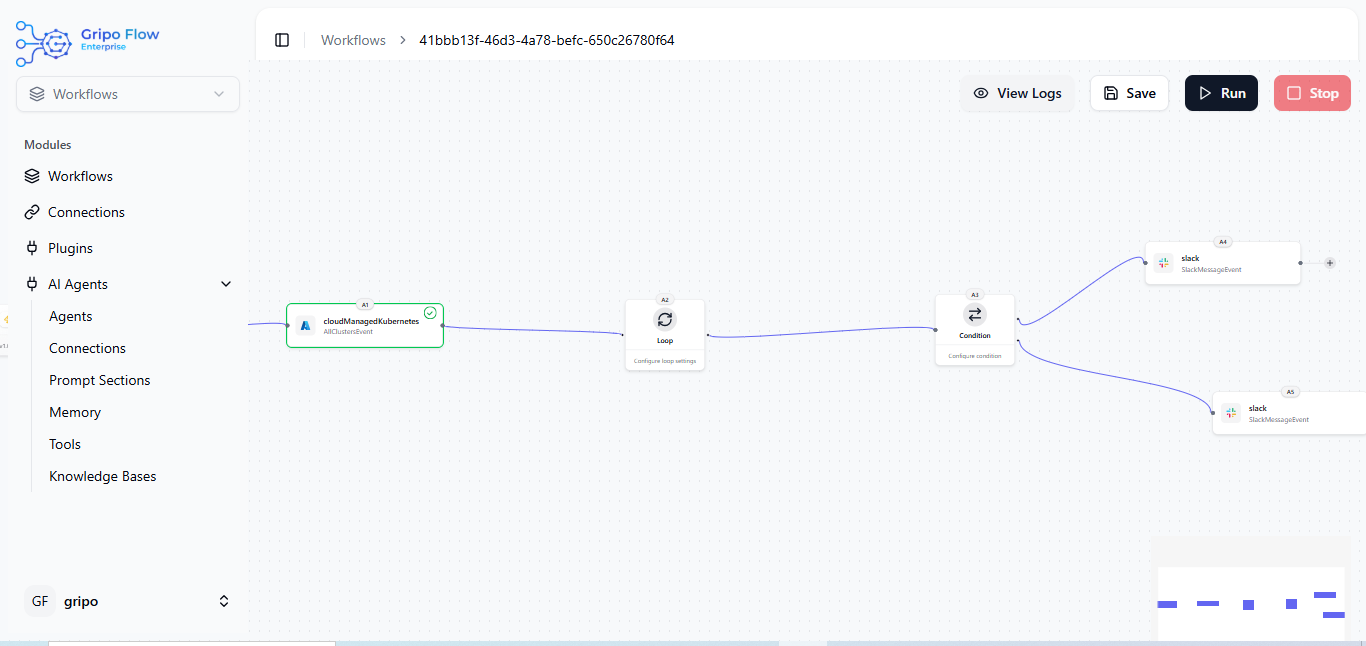
Task: Click the Loop node refresh icon
Action: click(x=665, y=319)
